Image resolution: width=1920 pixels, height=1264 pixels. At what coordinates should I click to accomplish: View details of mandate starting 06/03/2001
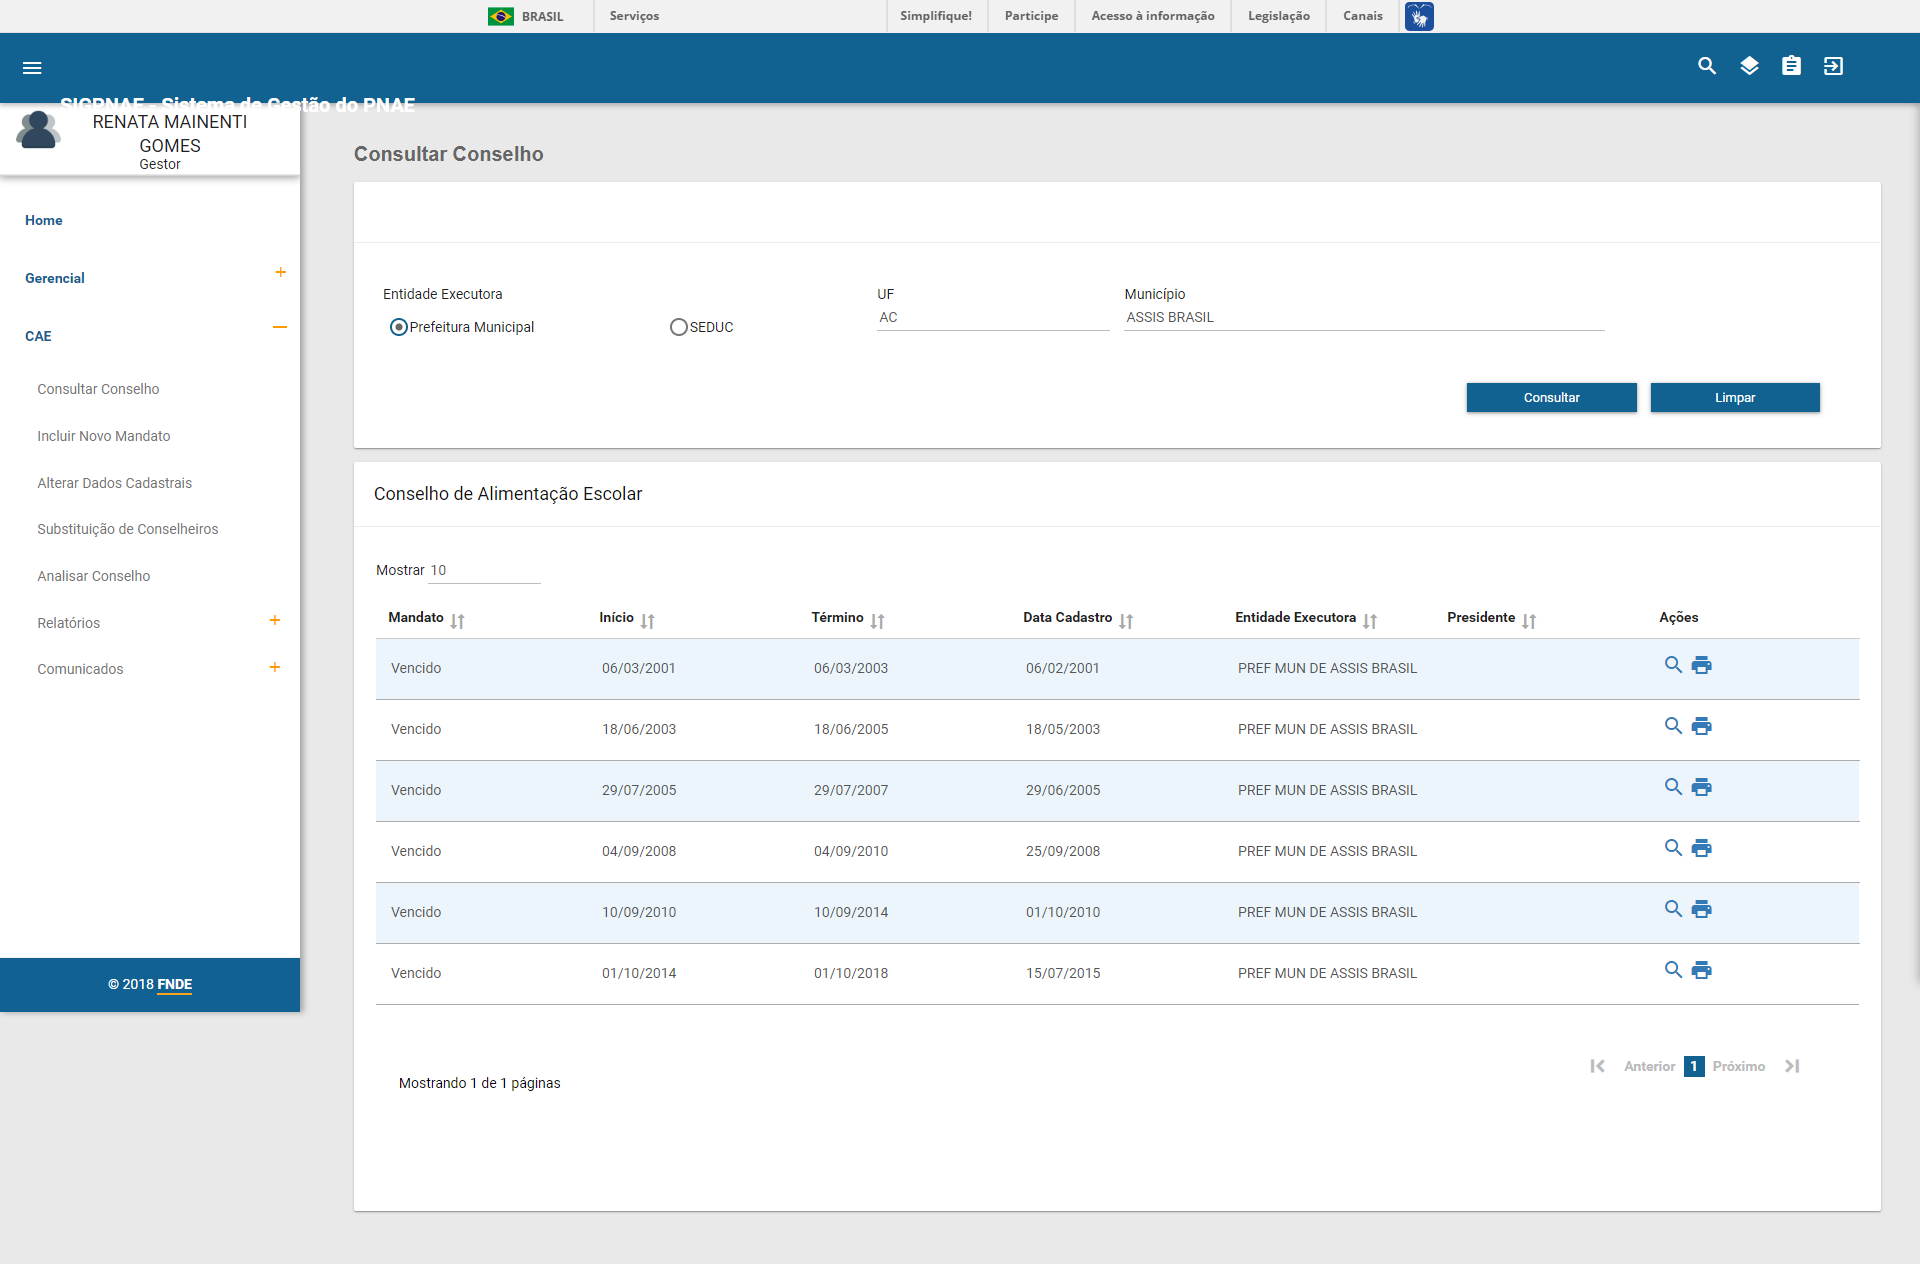point(1672,665)
